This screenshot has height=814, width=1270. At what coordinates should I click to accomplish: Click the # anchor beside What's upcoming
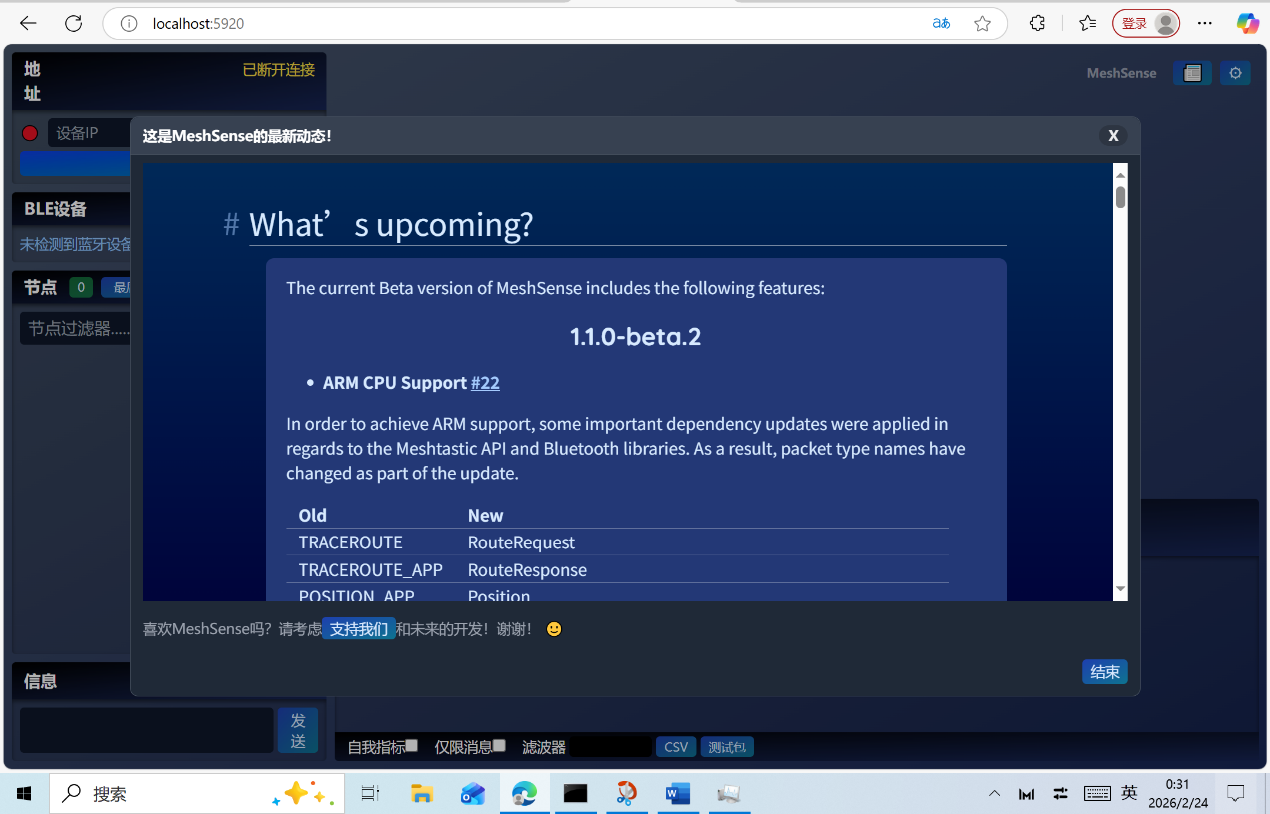pos(231,224)
